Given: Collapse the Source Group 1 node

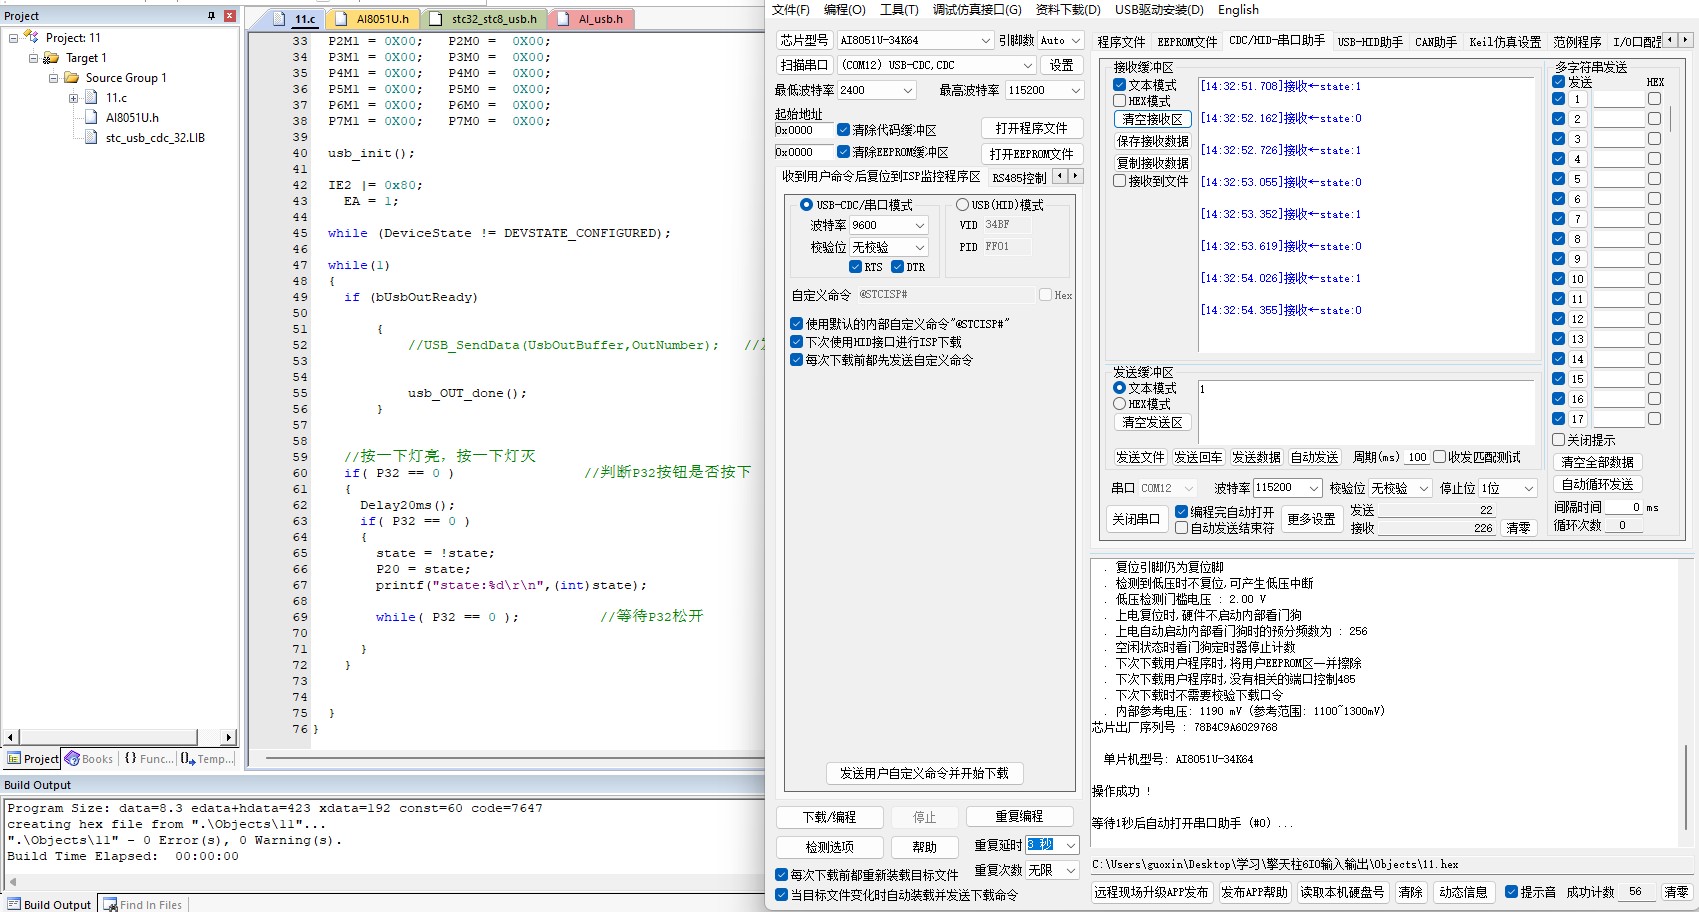Looking at the screenshot, I should [53, 78].
